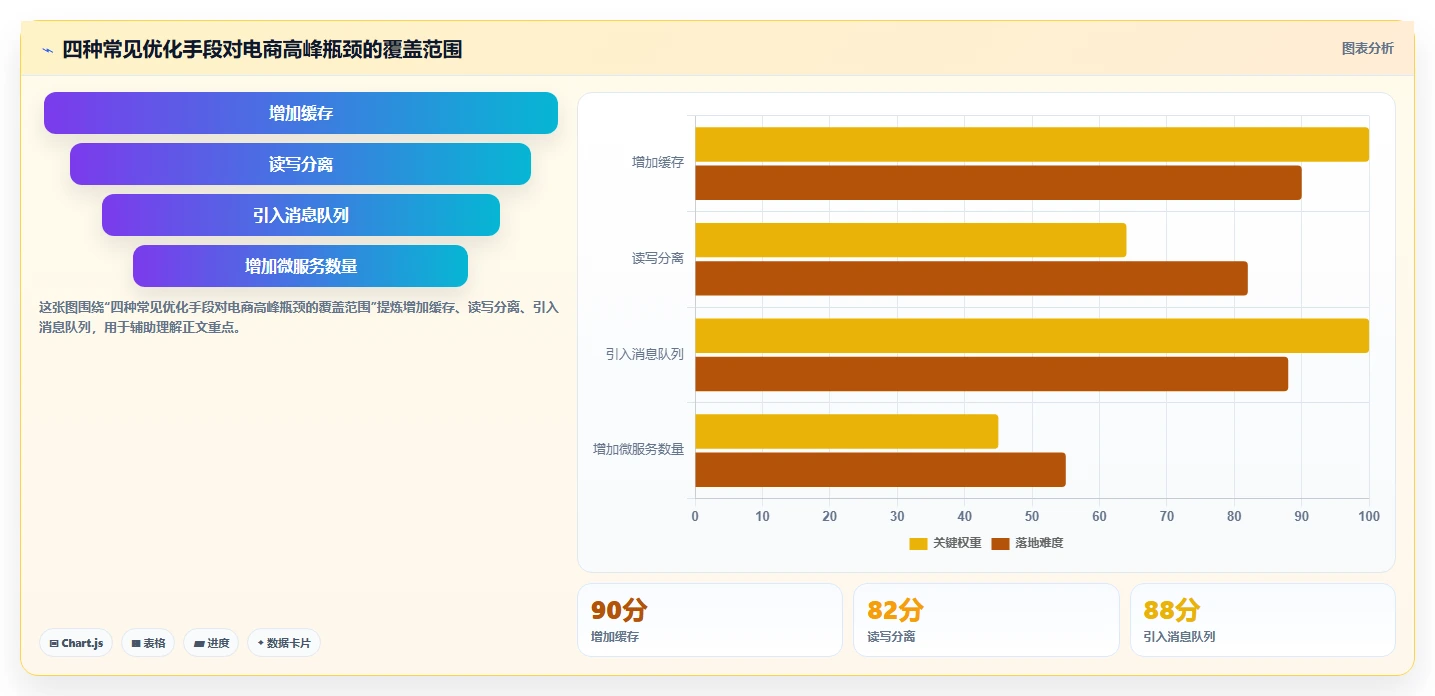Click the 增加微服务数量 label on the chart's vertical axis

pos(639,449)
